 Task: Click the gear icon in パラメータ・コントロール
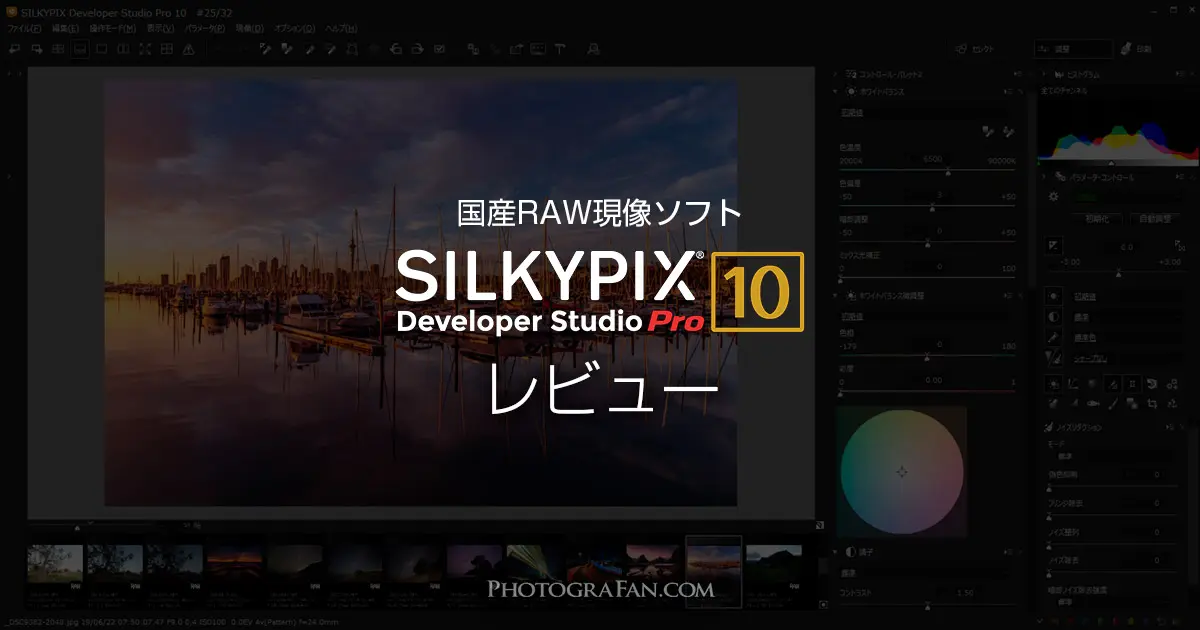click(1053, 197)
